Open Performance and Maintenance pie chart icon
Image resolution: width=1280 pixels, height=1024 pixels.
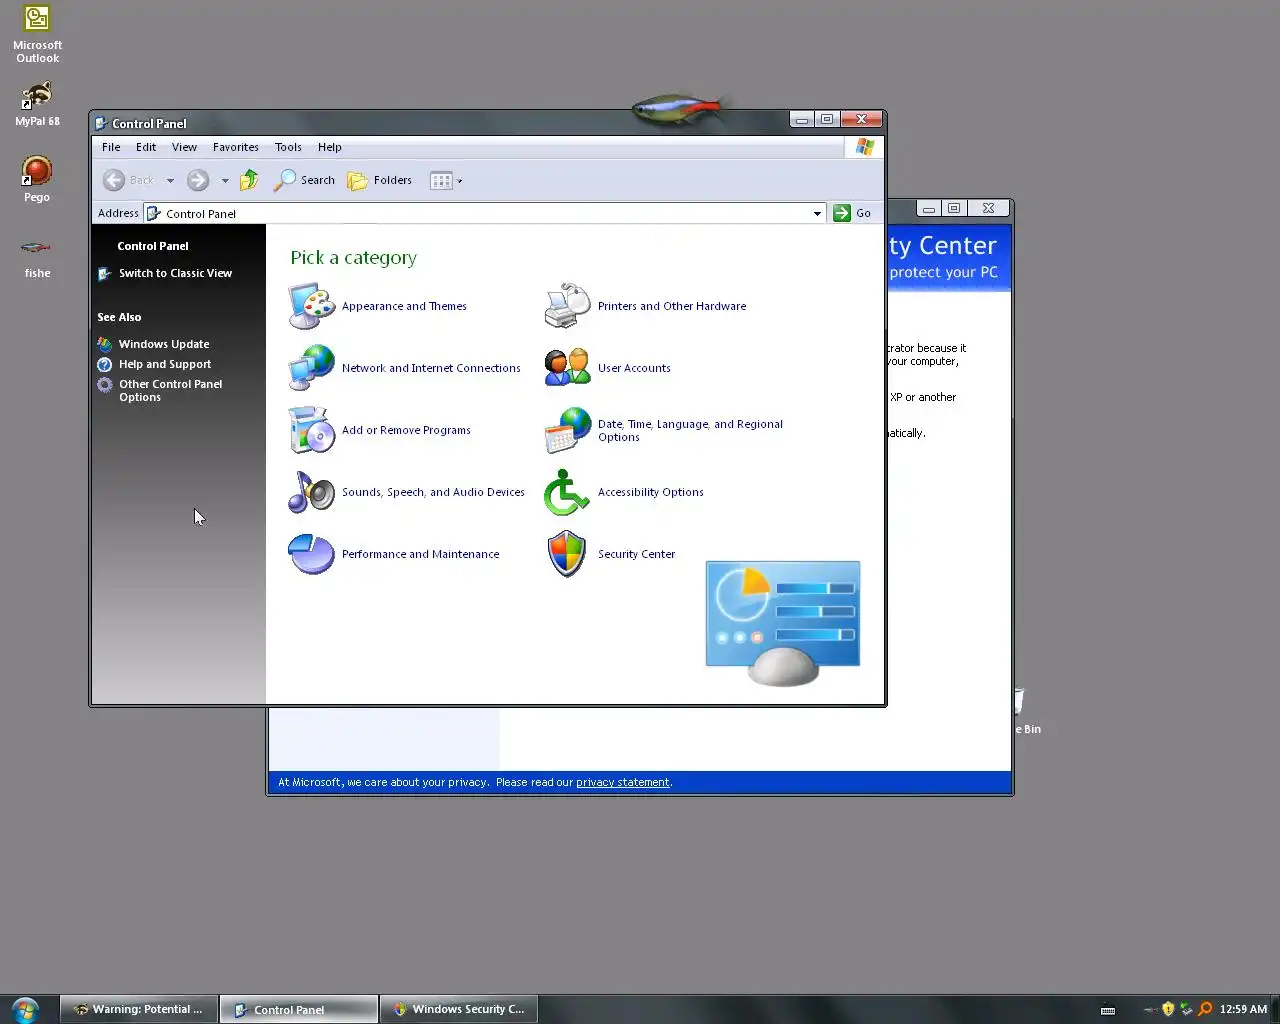(312, 554)
